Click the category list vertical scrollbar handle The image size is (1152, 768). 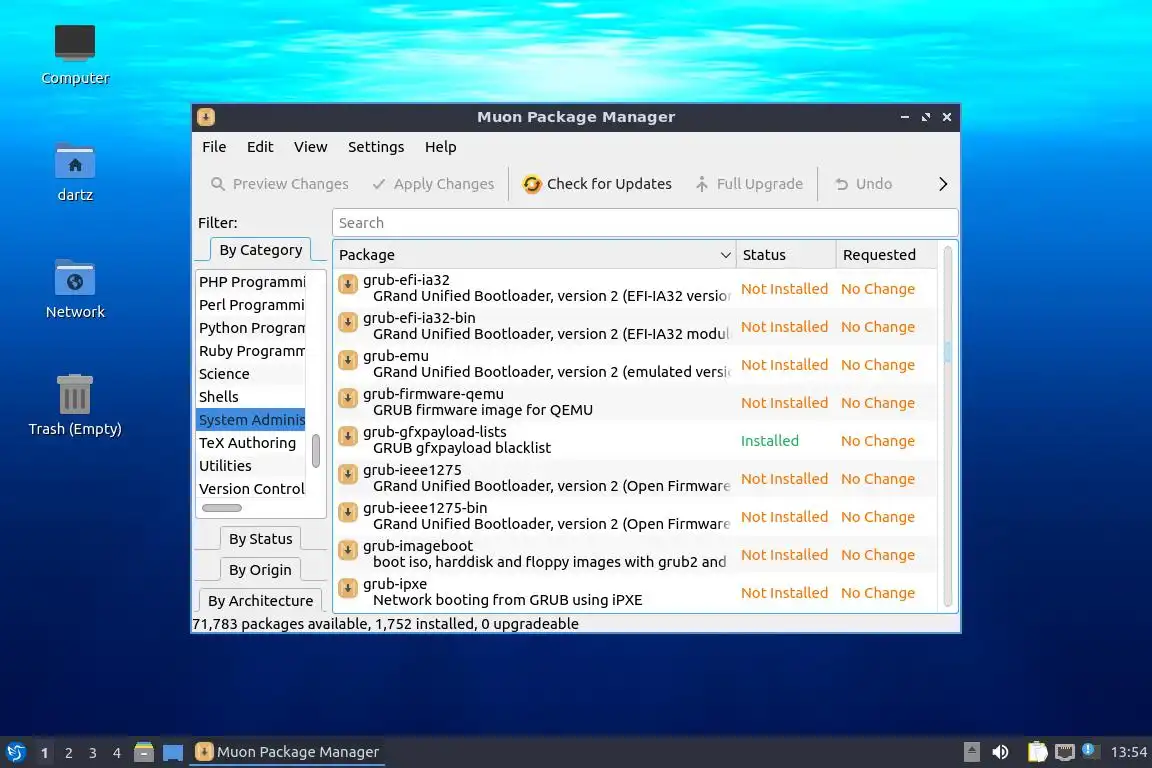316,451
